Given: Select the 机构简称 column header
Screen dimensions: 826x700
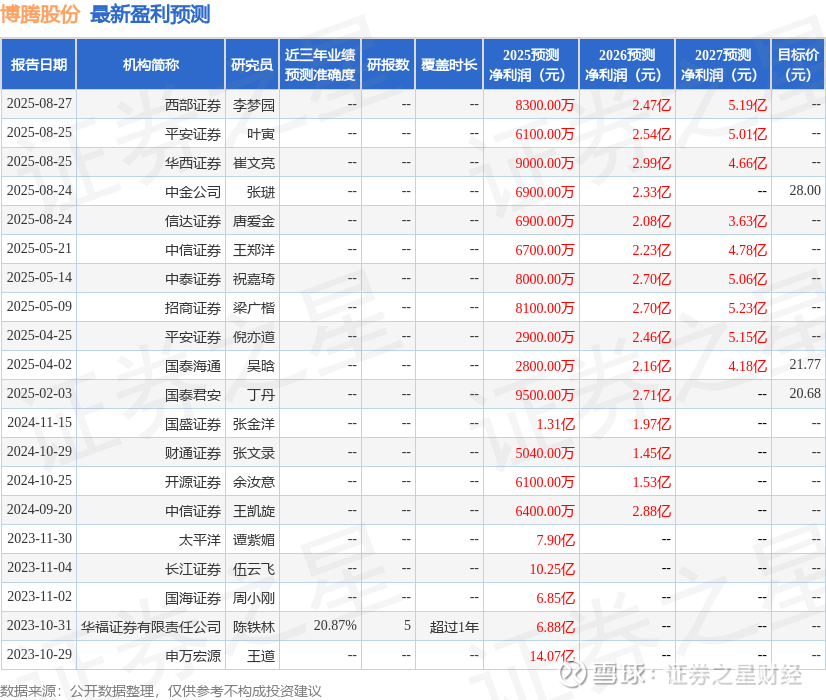Looking at the screenshot, I should pyautogui.click(x=151, y=65).
